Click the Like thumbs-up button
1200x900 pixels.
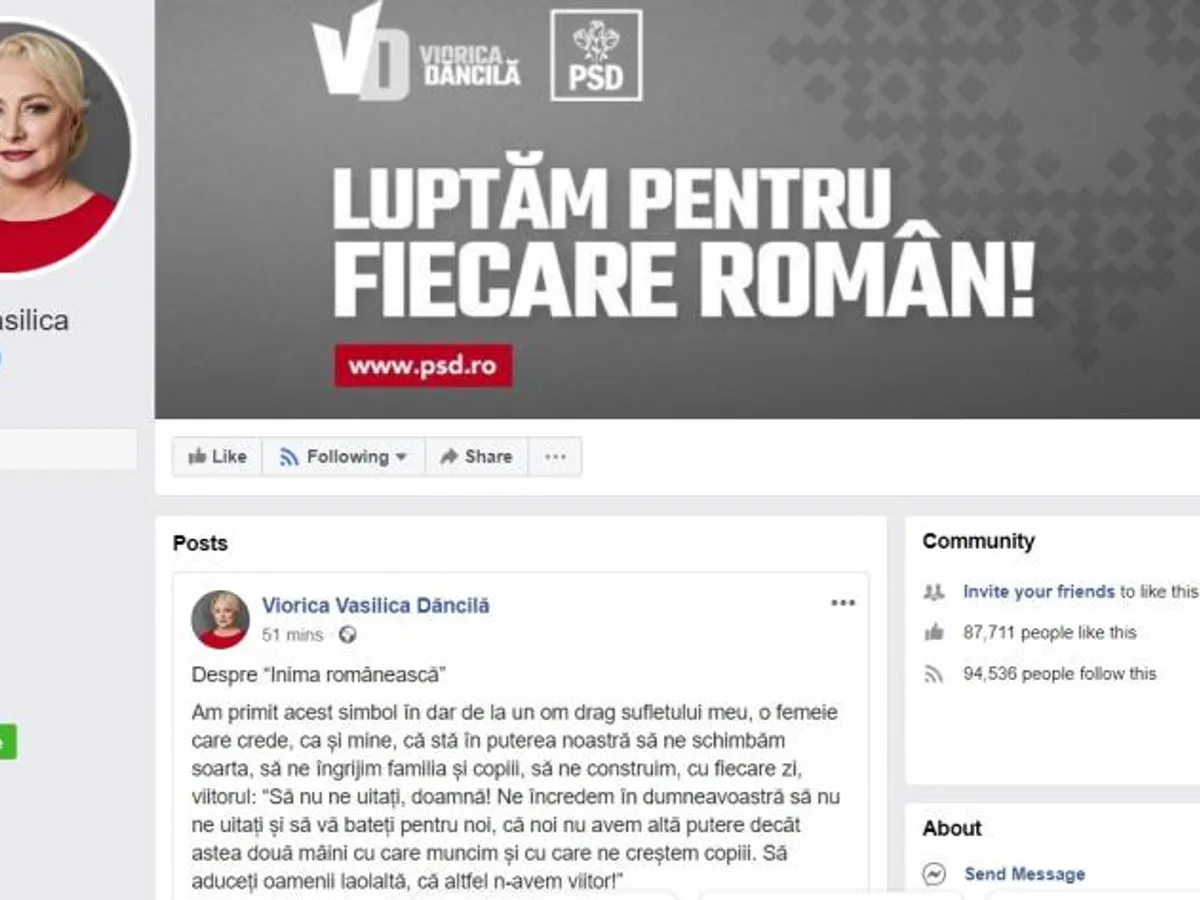[x=217, y=457]
